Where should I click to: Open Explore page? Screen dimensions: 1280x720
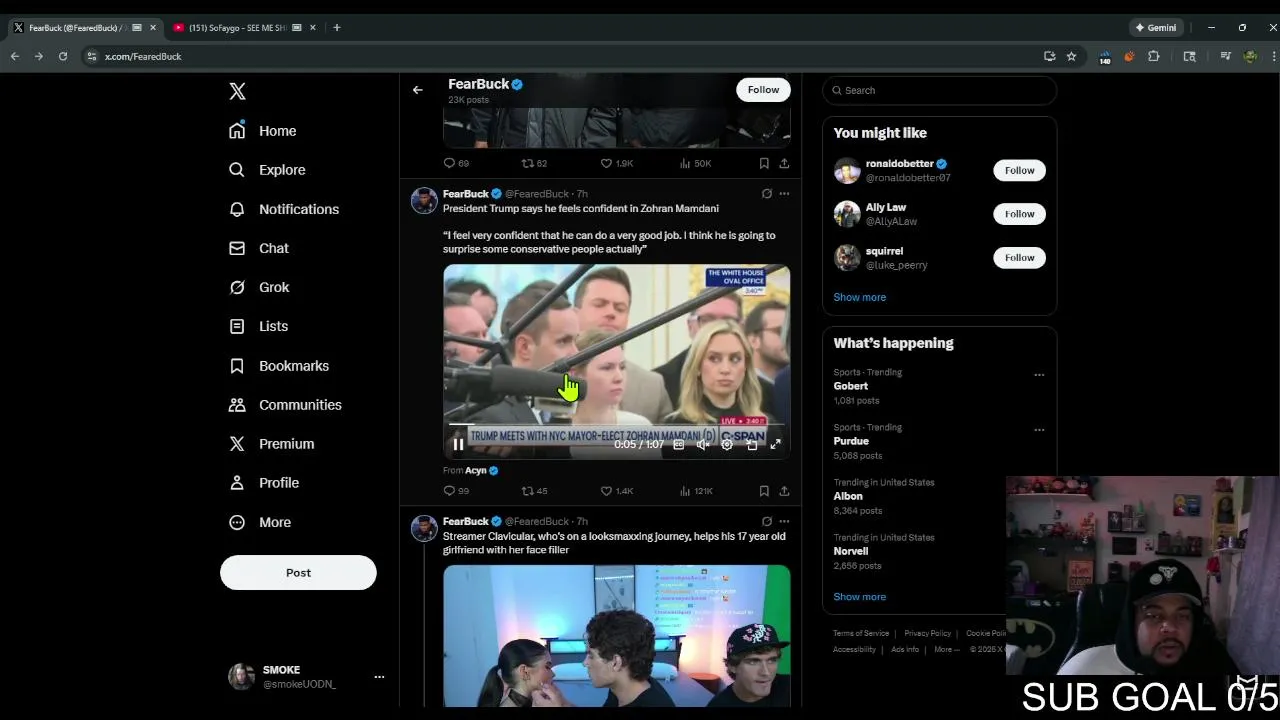[x=267, y=170]
